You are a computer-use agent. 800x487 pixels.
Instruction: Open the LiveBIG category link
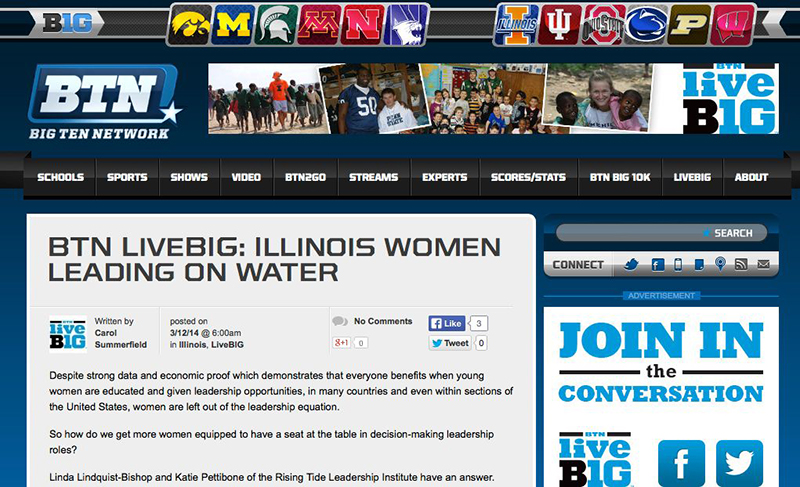coord(227,345)
